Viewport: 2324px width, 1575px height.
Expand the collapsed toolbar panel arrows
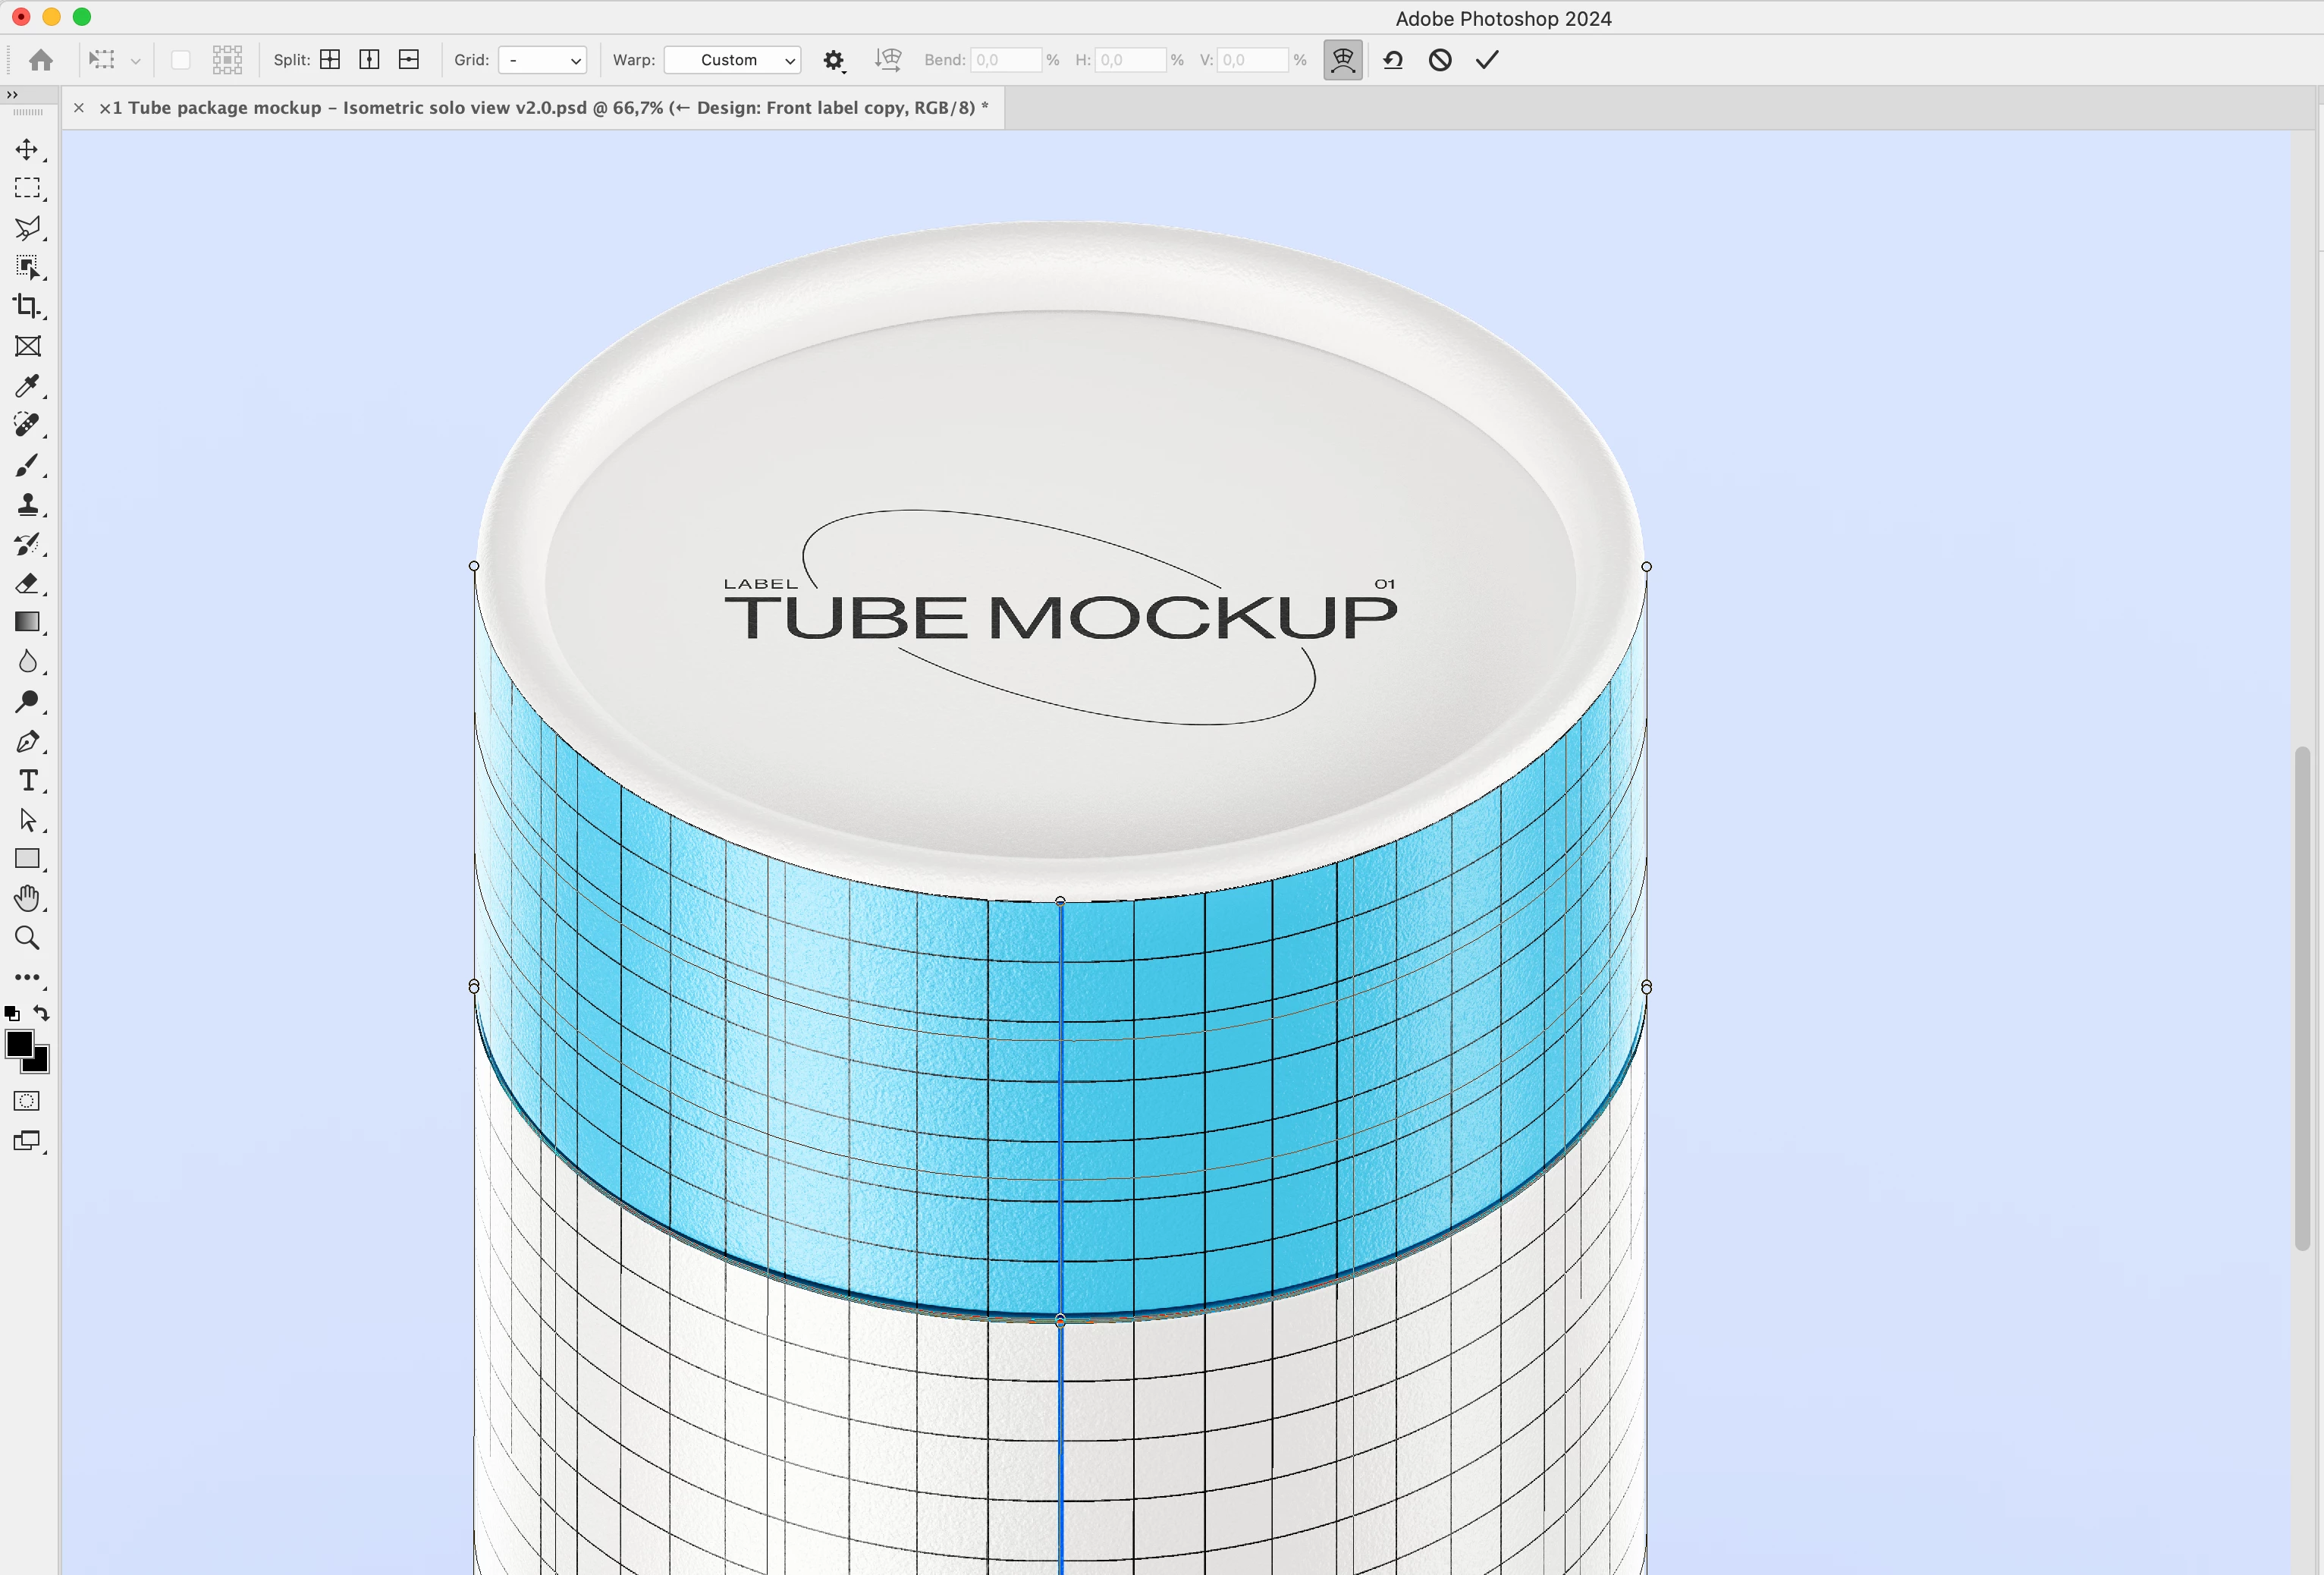12,94
